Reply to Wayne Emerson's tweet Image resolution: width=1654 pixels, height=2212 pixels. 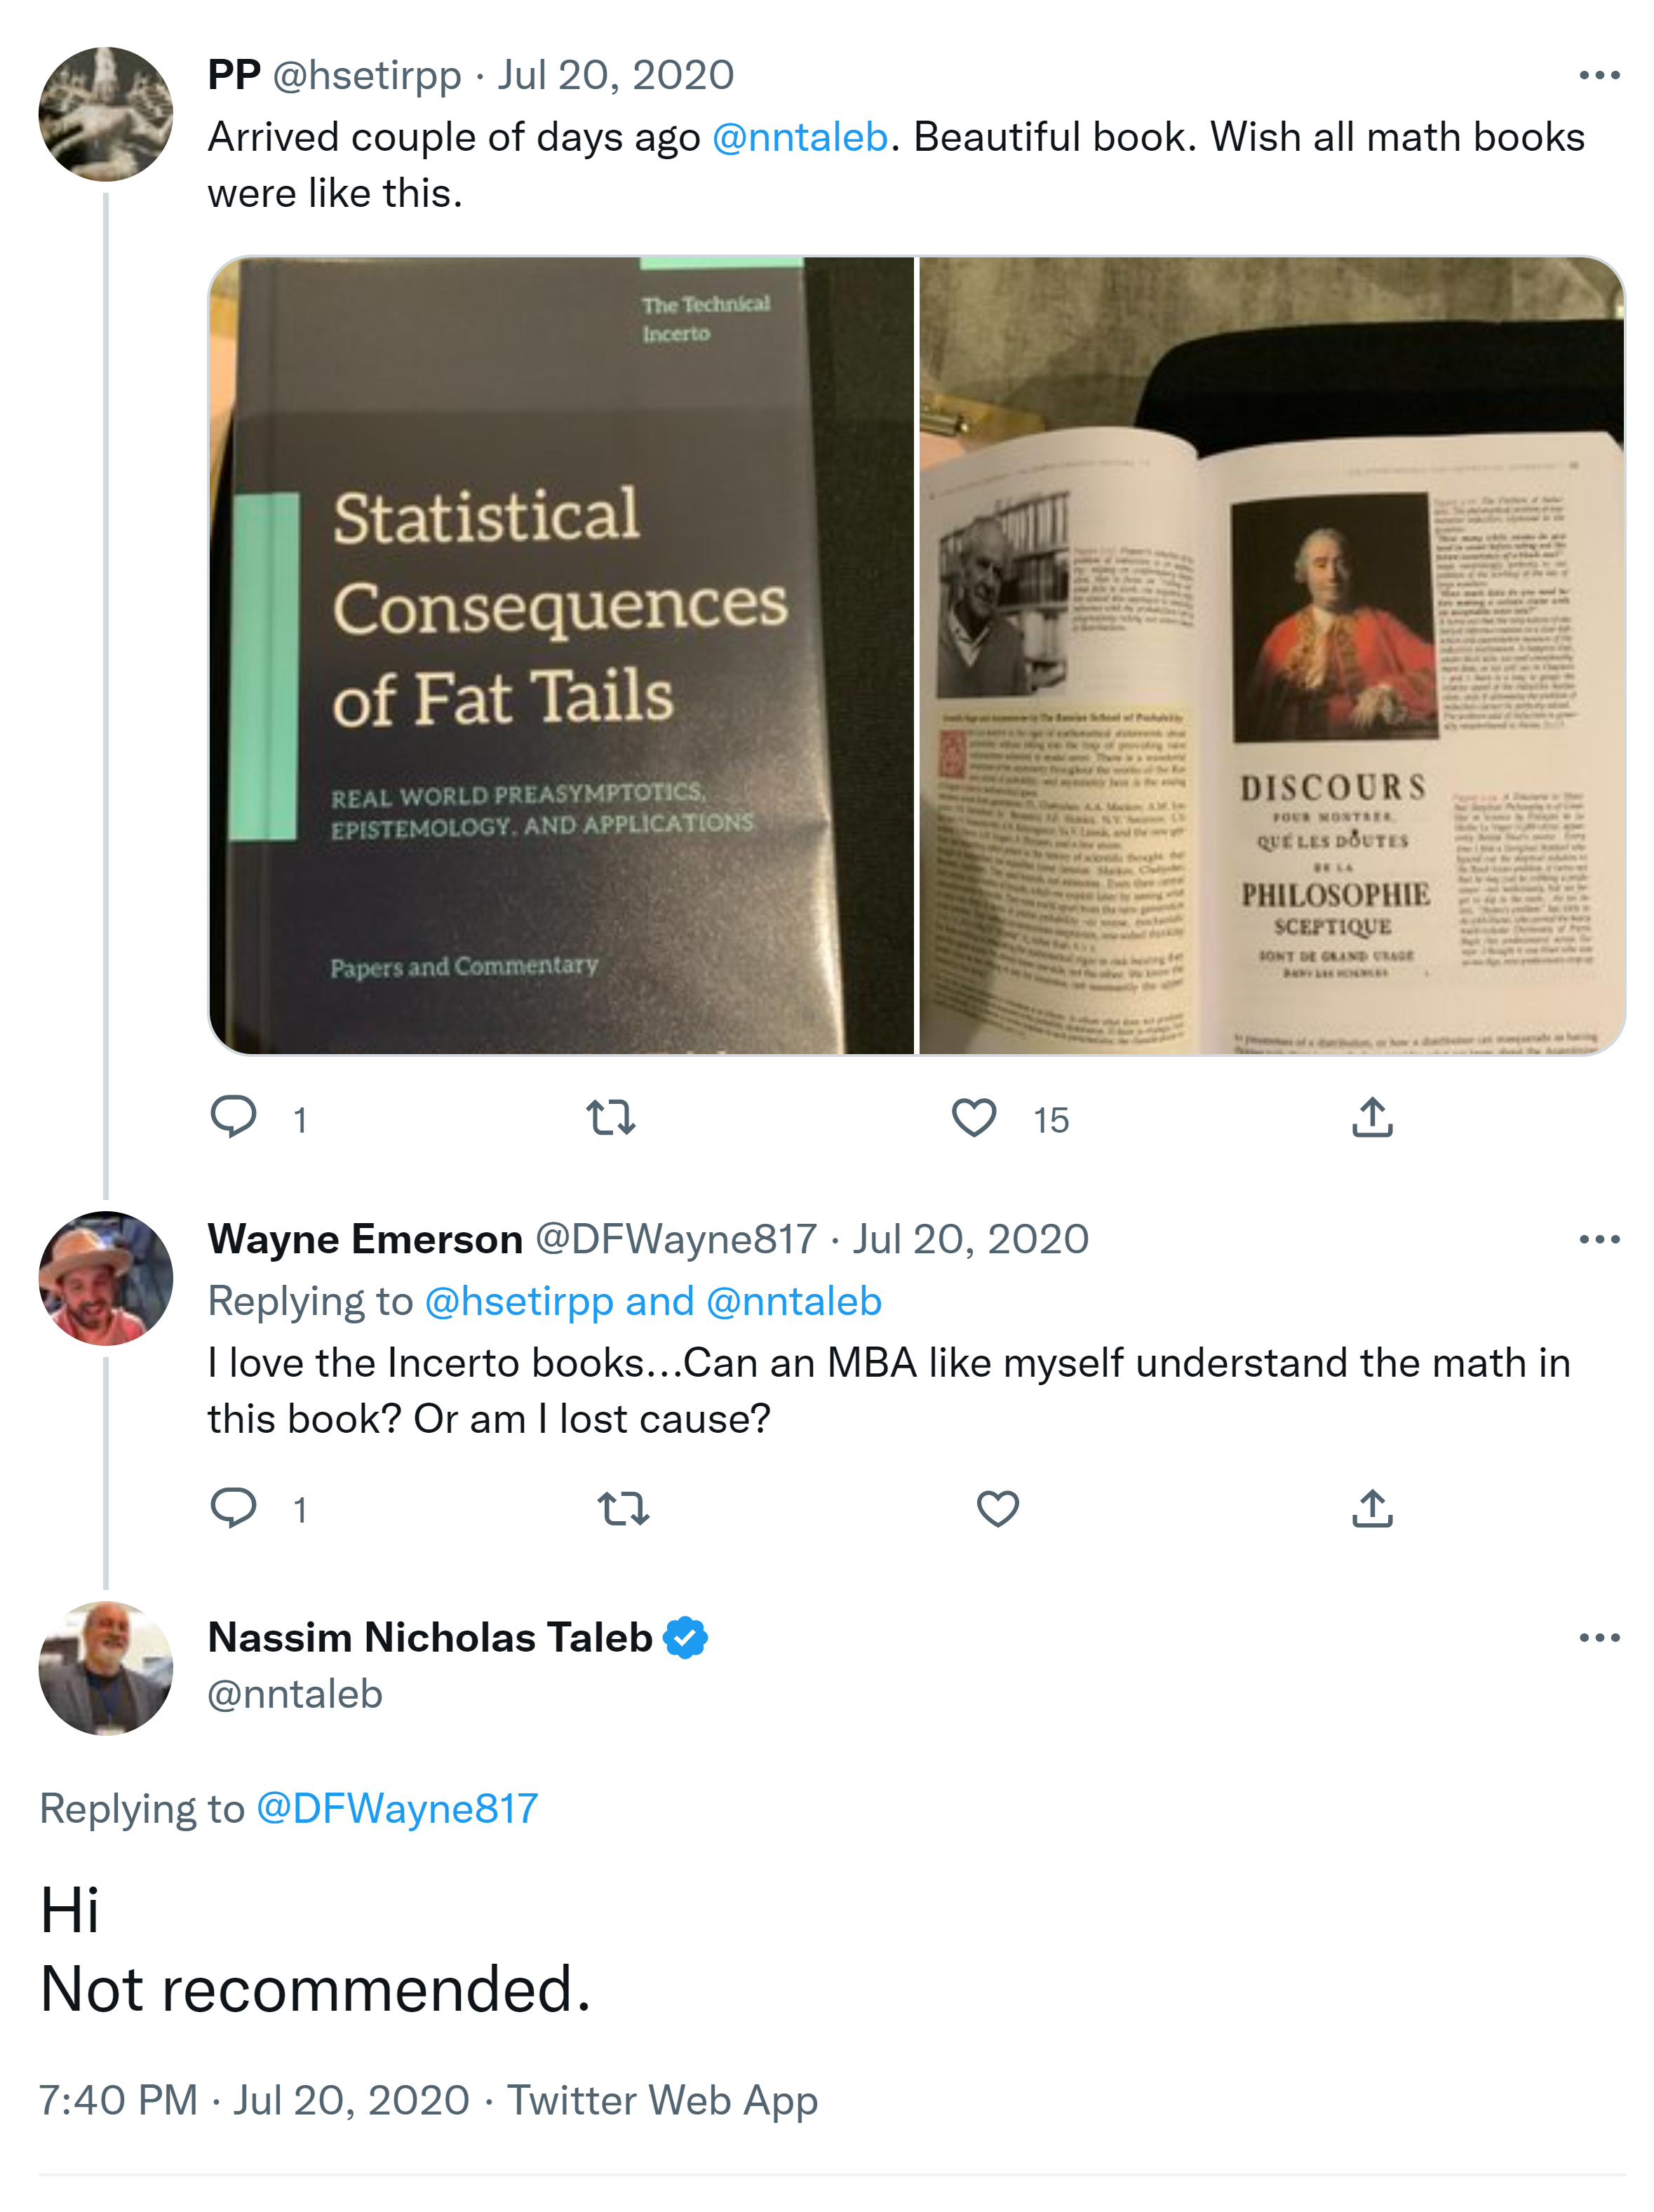233,1507
